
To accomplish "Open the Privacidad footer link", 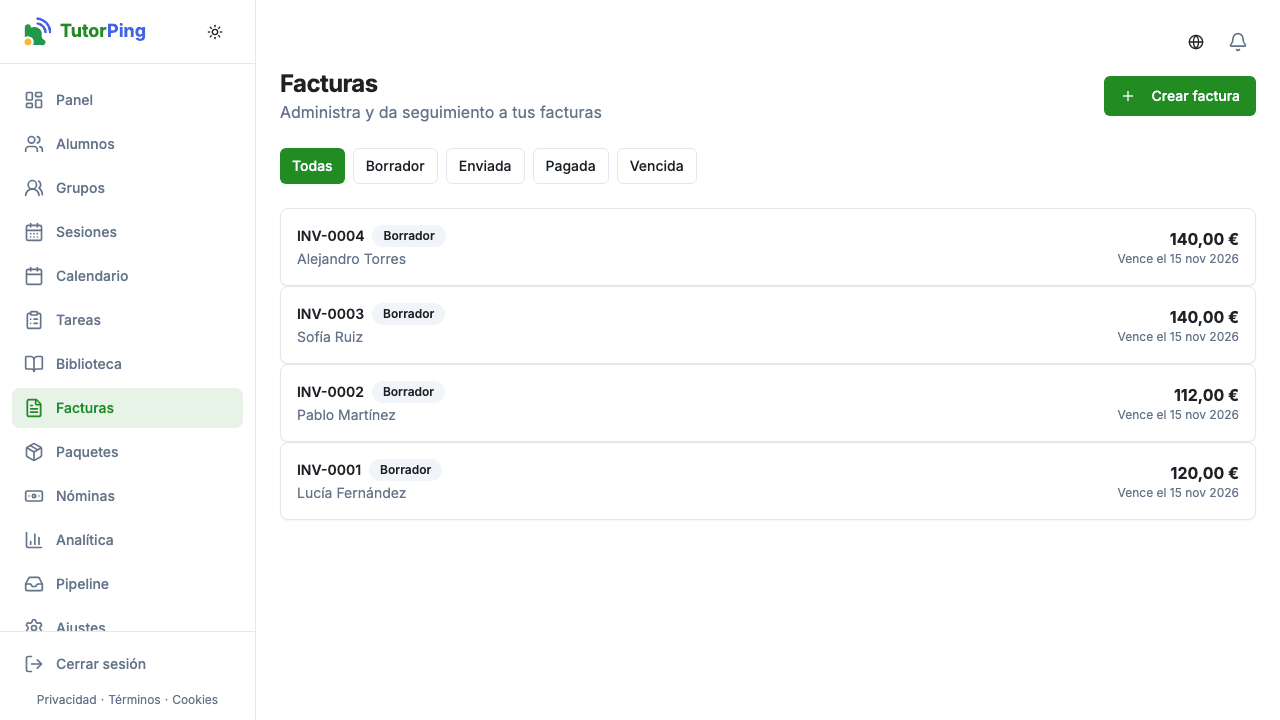I will [x=67, y=700].
